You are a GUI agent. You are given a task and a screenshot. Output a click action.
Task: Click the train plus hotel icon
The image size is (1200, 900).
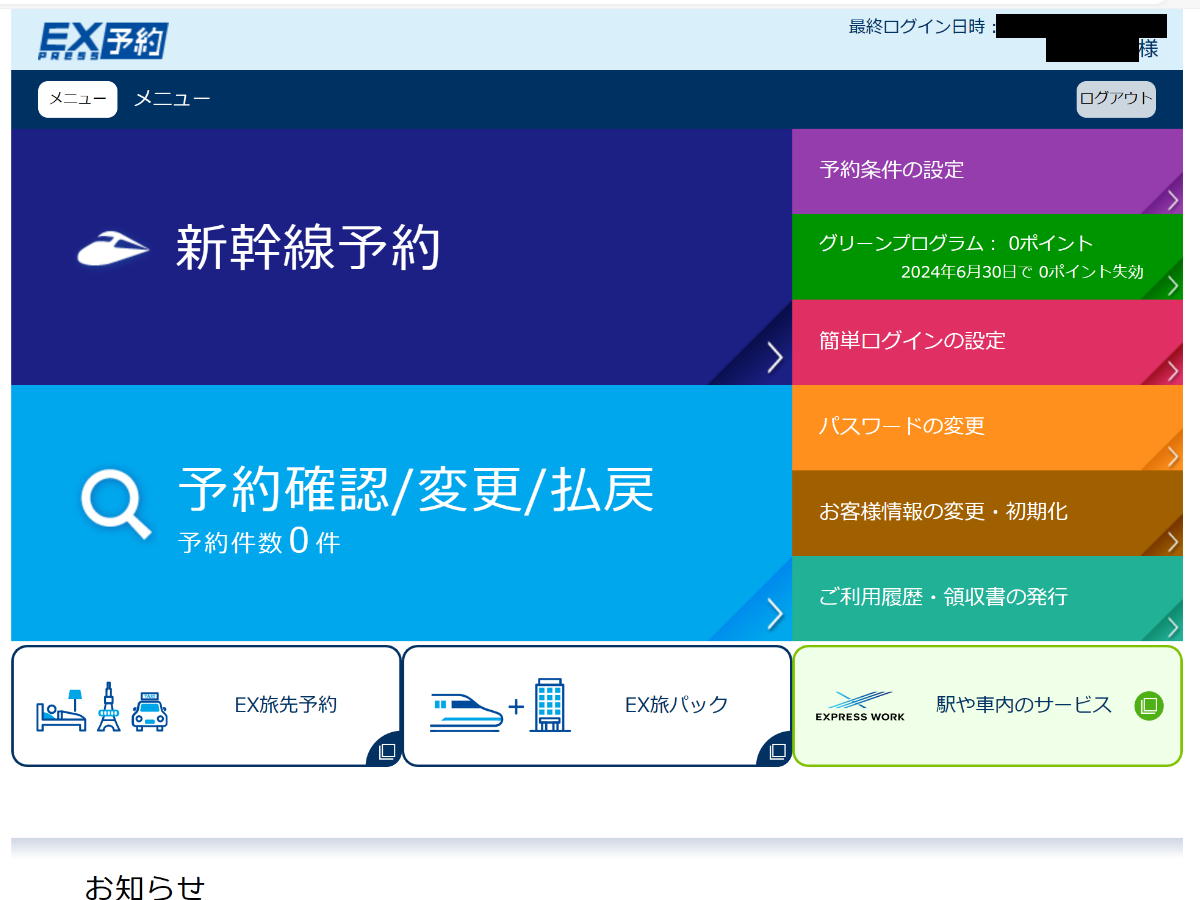[500, 705]
